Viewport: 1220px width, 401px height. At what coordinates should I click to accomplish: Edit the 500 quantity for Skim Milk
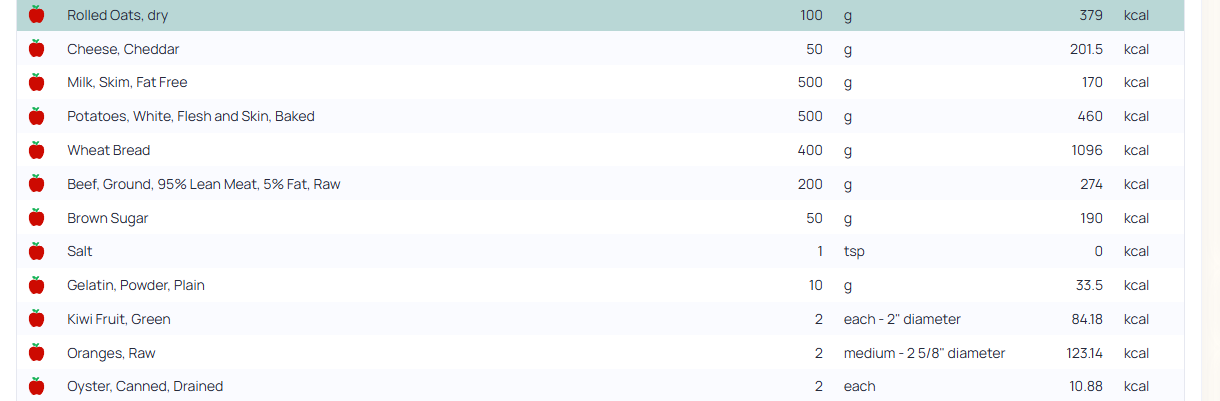810,82
